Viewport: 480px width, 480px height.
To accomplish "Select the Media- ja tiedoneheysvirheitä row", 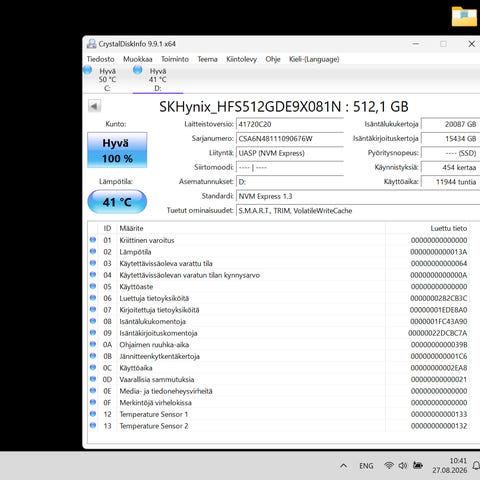I will click(x=278, y=391).
